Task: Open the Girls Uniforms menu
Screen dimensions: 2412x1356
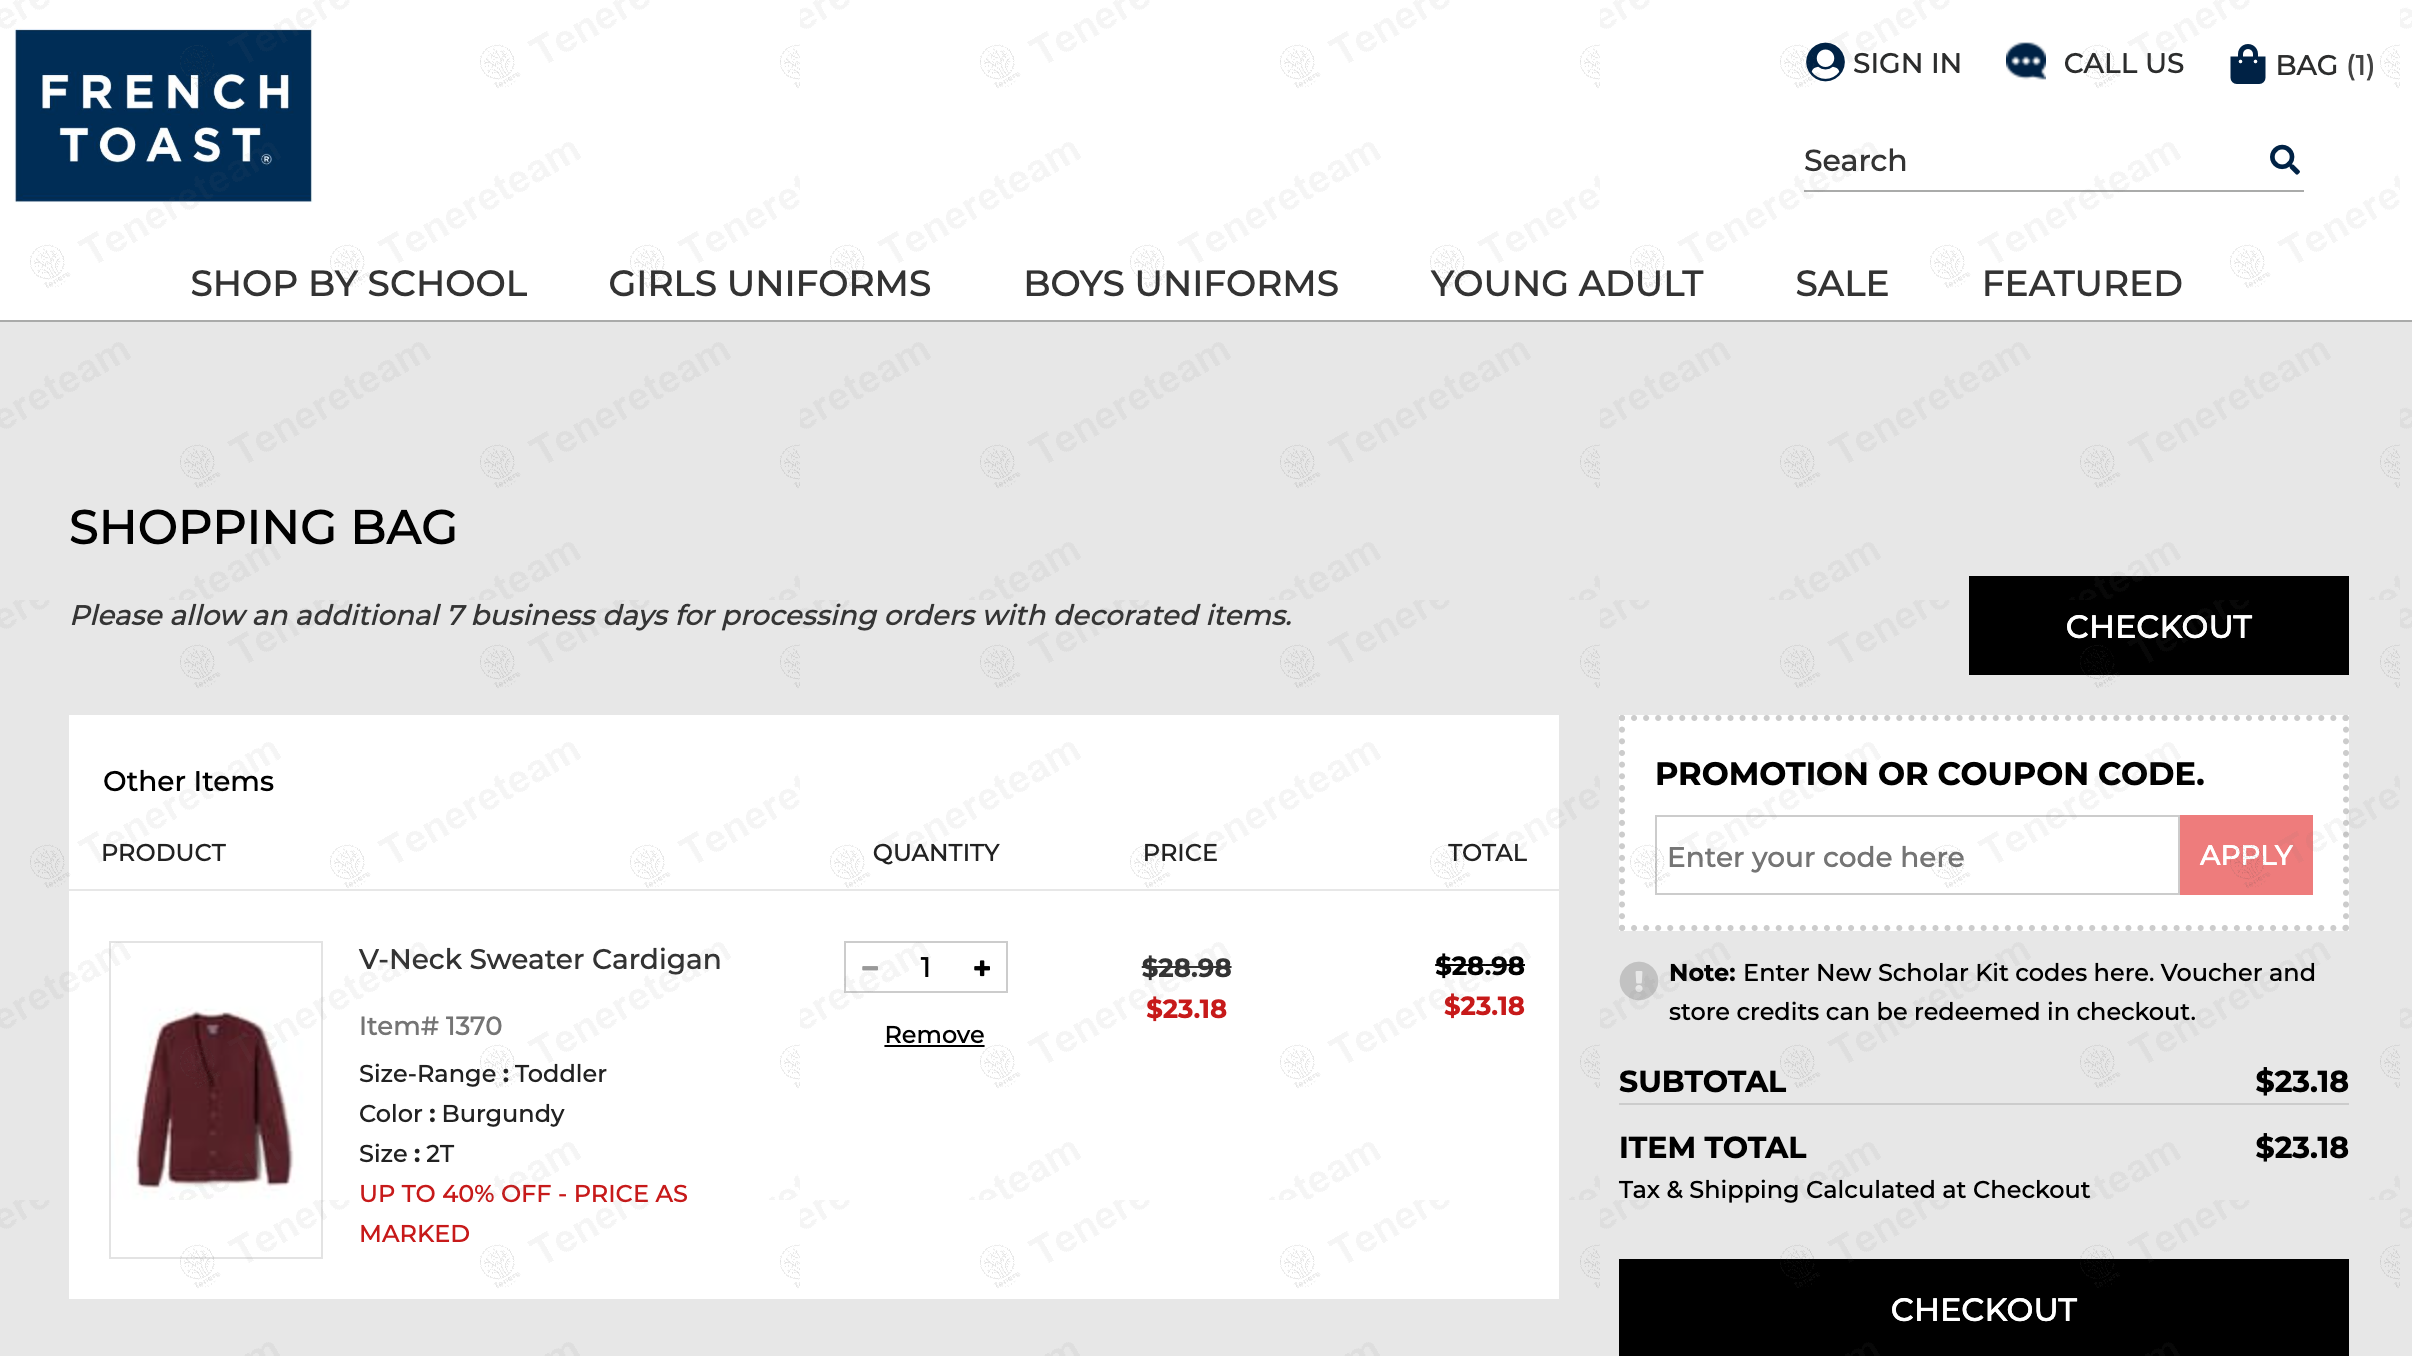Action: pyautogui.click(x=769, y=284)
